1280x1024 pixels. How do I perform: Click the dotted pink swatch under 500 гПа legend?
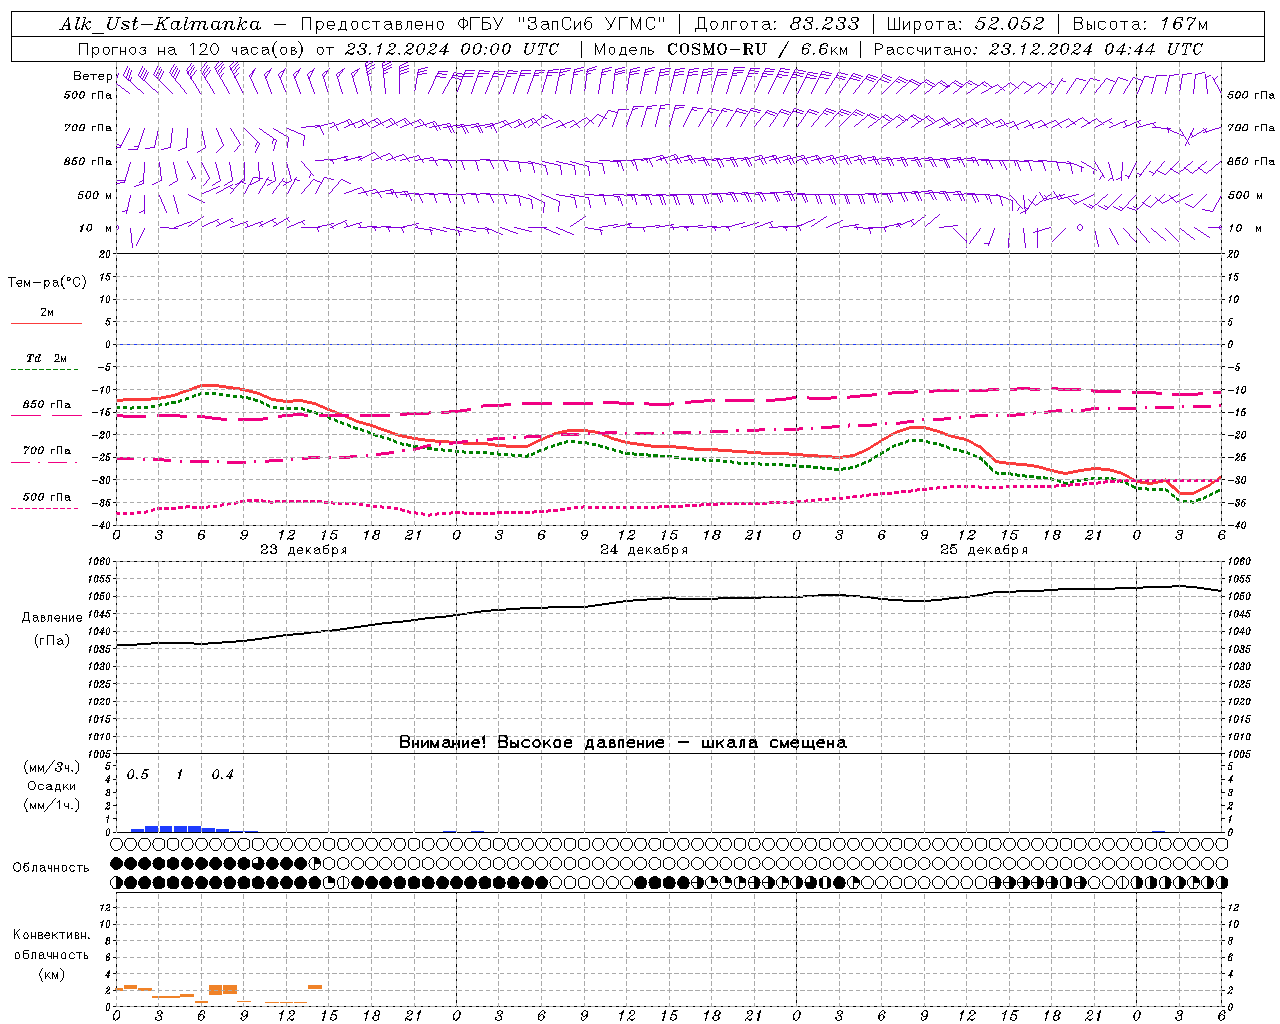point(45,509)
